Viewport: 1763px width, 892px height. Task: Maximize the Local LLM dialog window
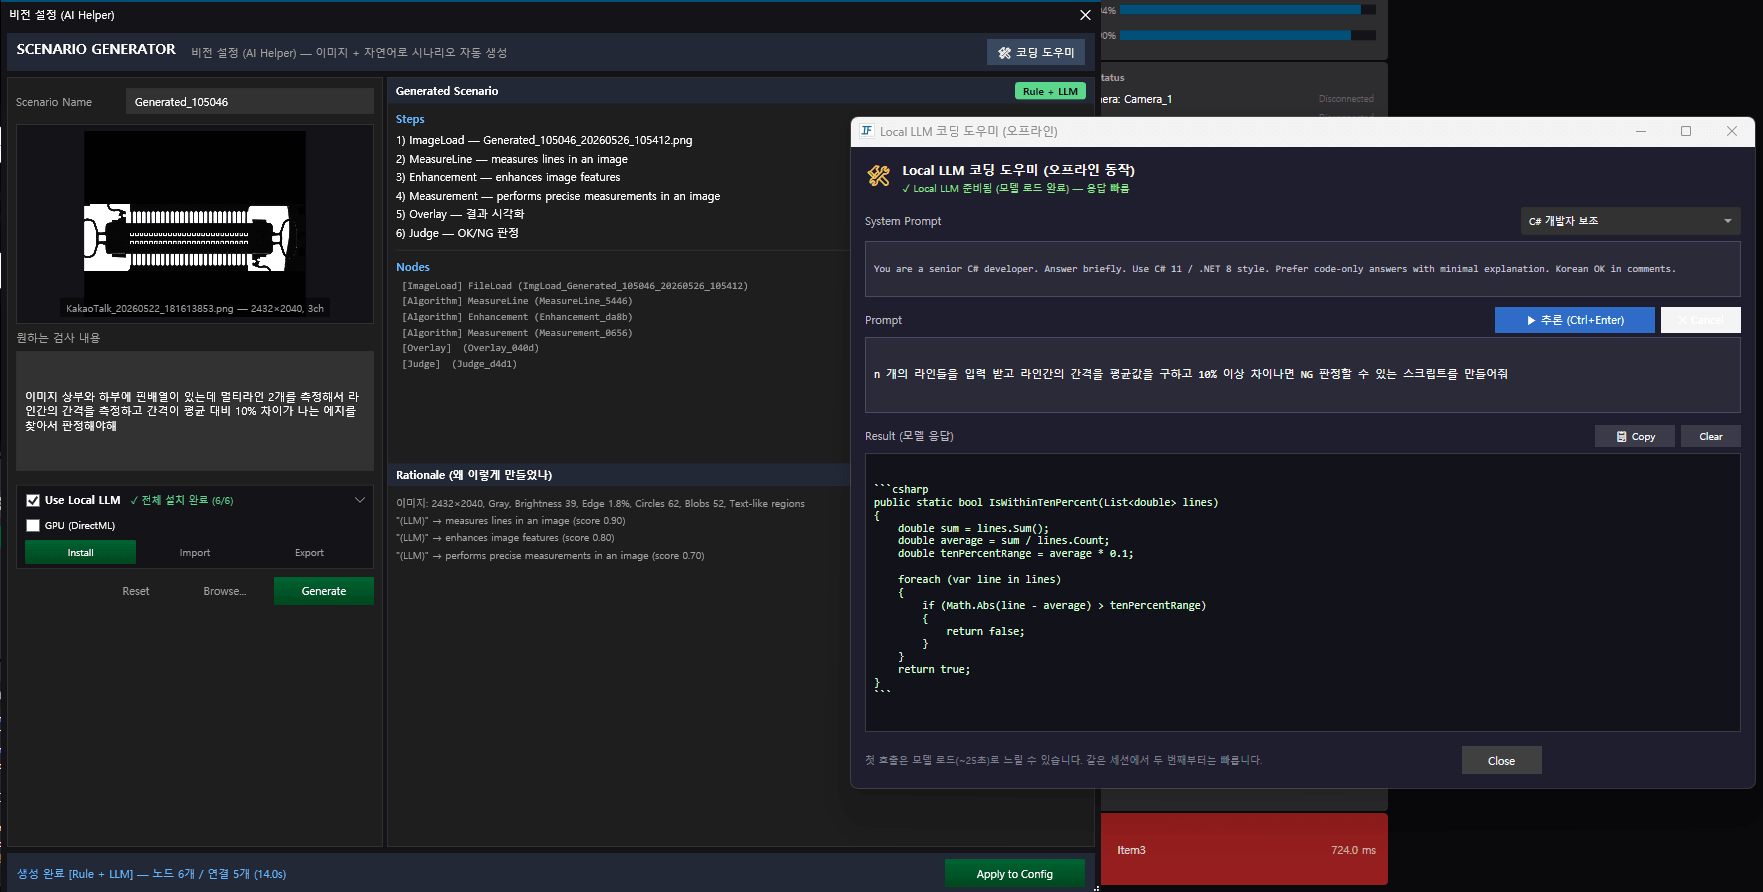coord(1686,131)
